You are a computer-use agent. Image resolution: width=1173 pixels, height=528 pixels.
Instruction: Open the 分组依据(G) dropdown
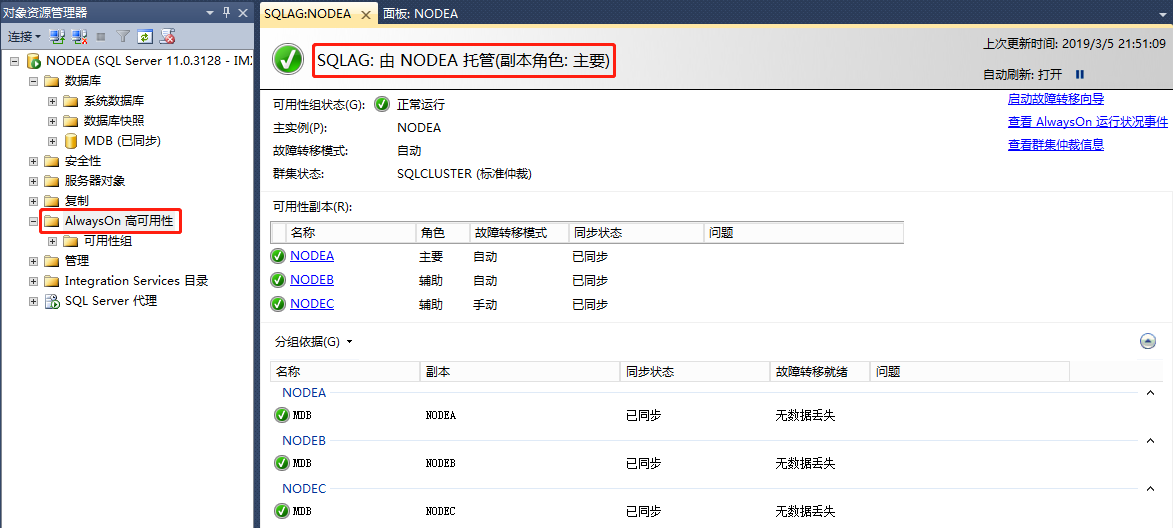(313, 342)
